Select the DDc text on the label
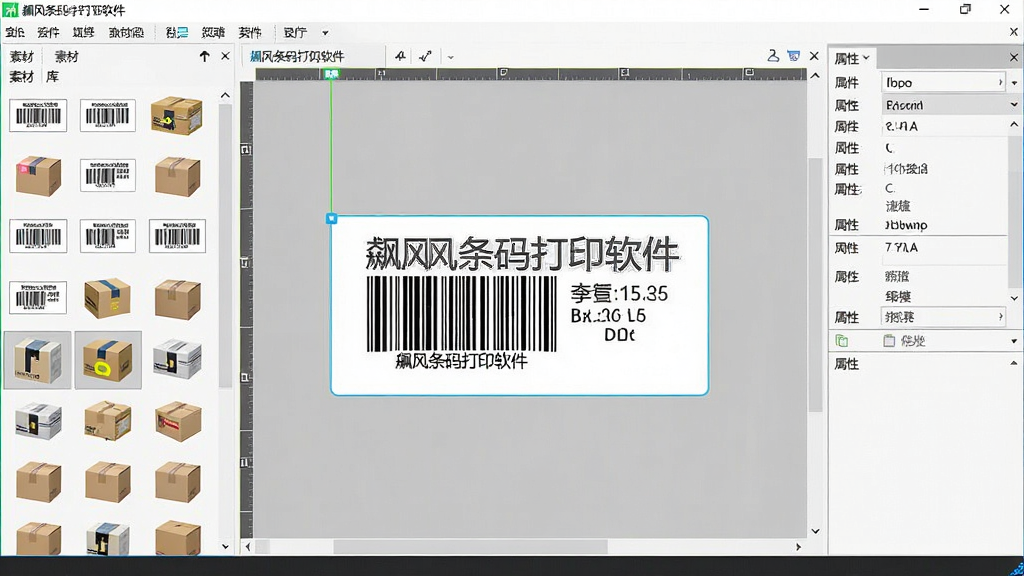Image resolution: width=1024 pixels, height=576 pixels. tap(619, 335)
